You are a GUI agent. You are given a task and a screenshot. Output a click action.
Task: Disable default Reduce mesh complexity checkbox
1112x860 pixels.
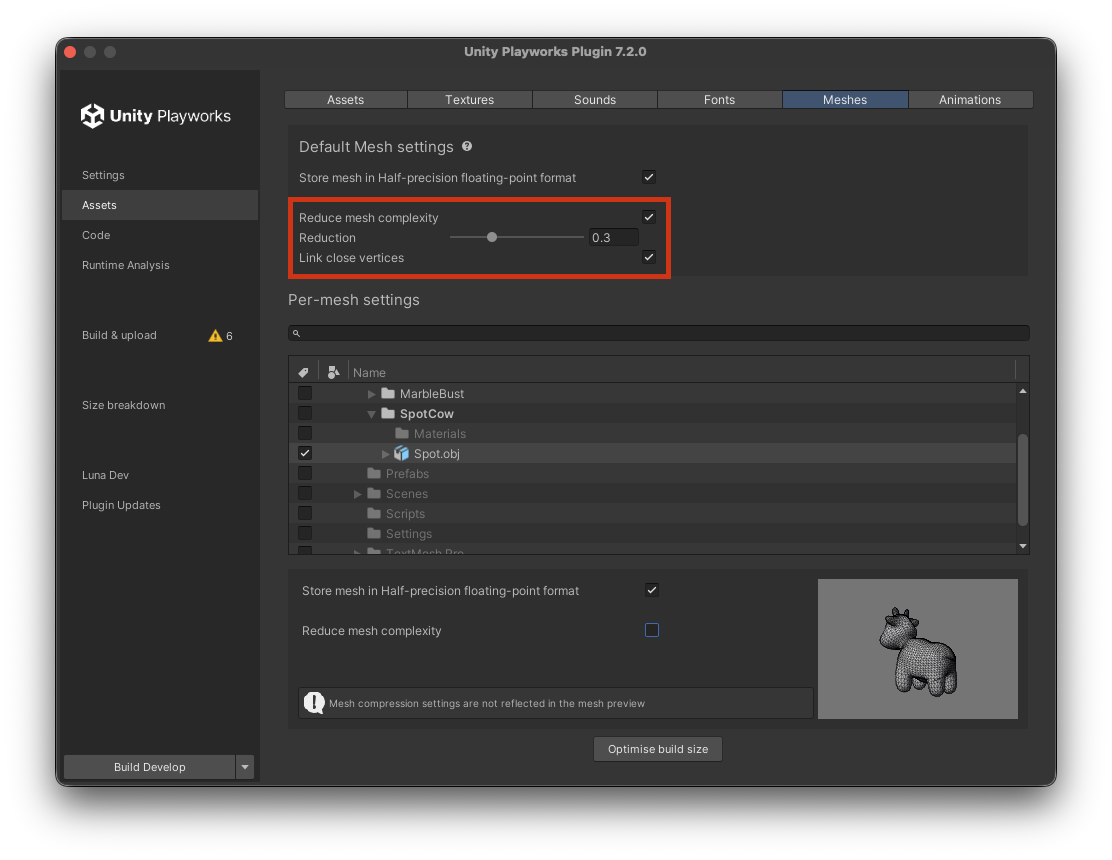(x=649, y=217)
